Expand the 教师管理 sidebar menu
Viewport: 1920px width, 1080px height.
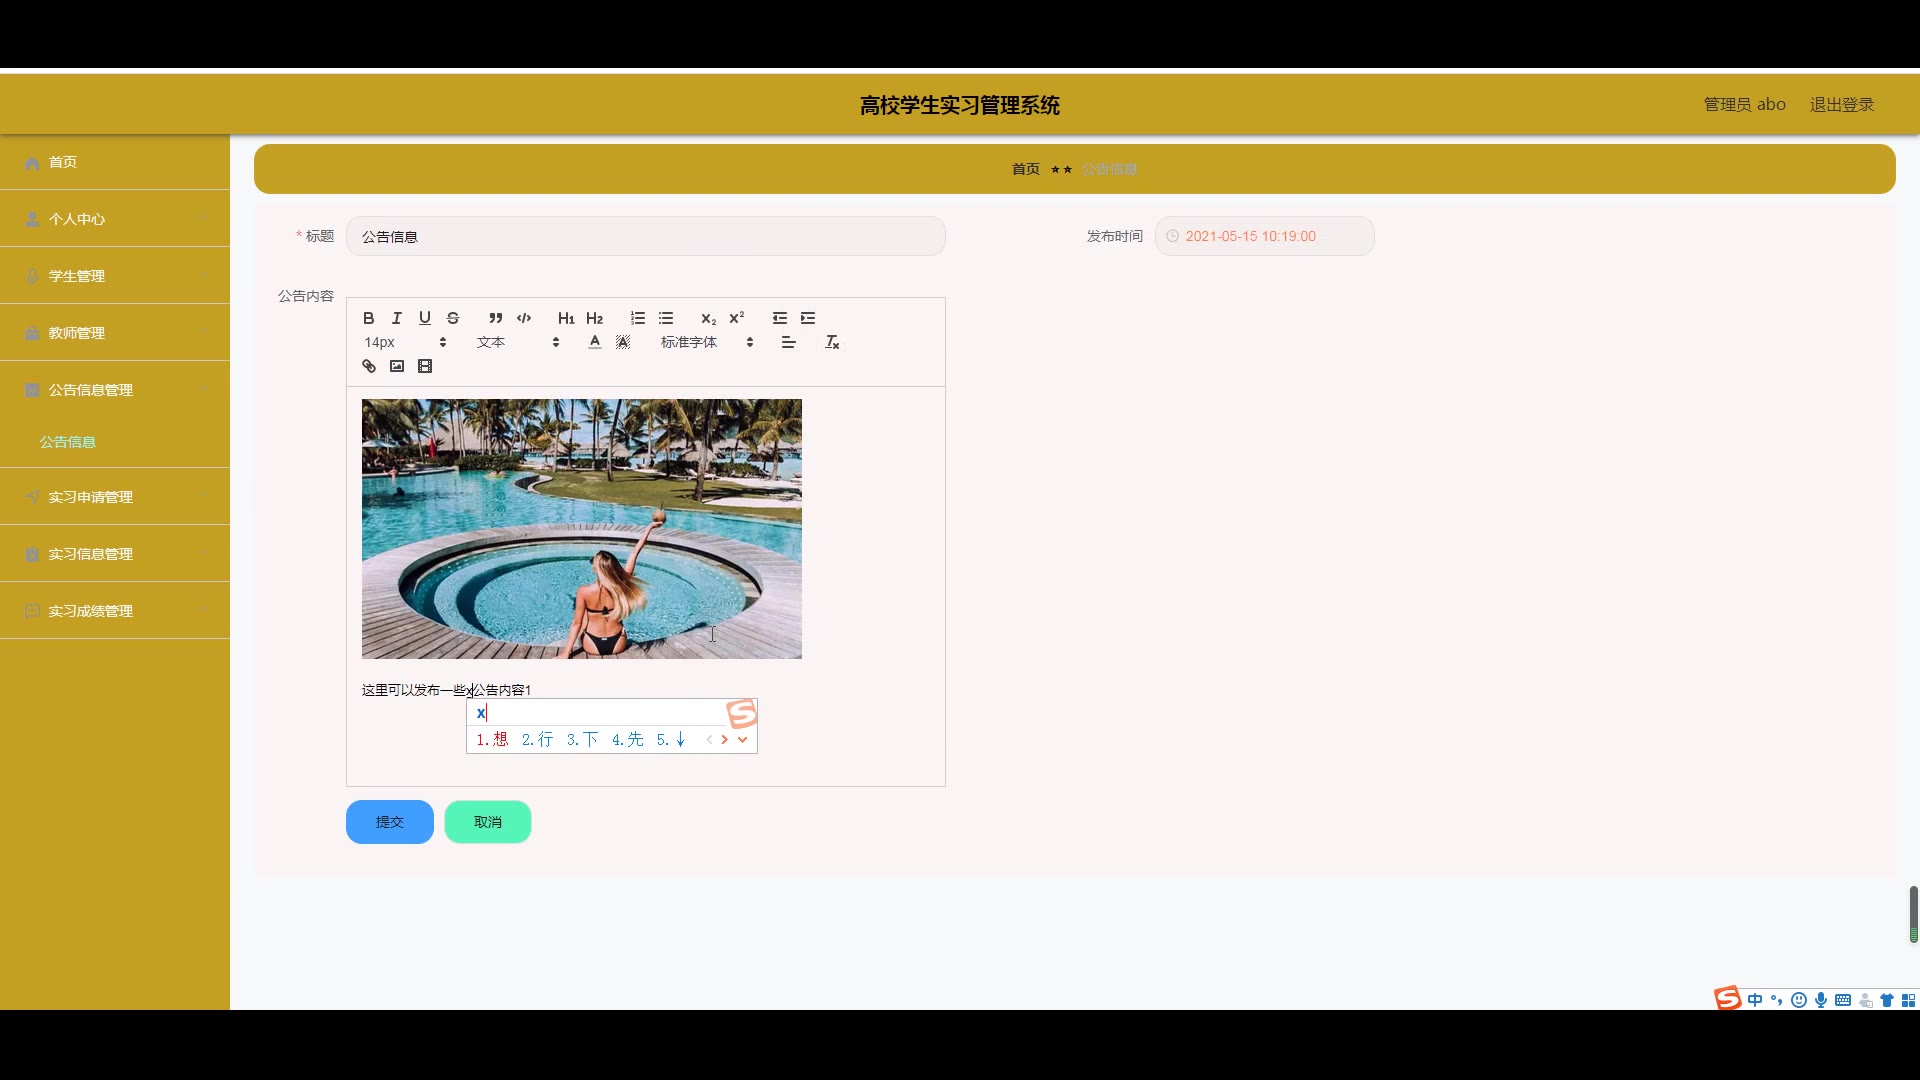(x=115, y=333)
